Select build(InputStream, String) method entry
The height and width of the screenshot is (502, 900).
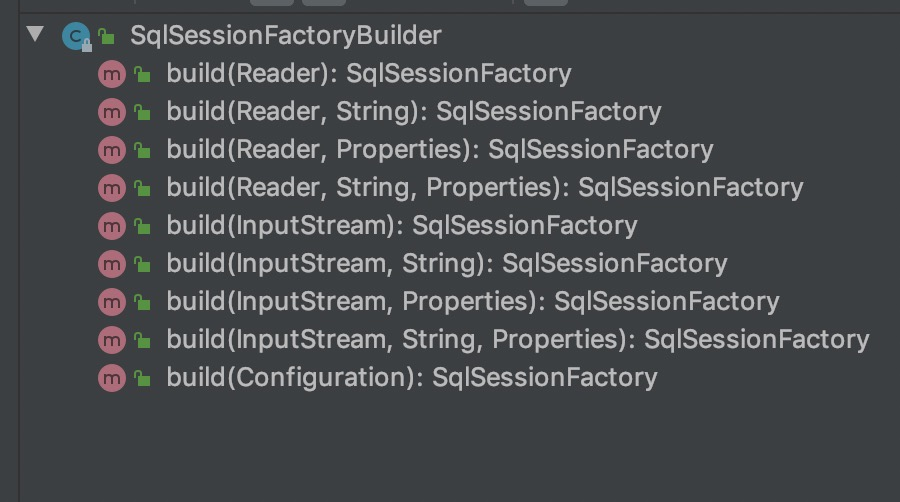pyautogui.click(x=447, y=263)
